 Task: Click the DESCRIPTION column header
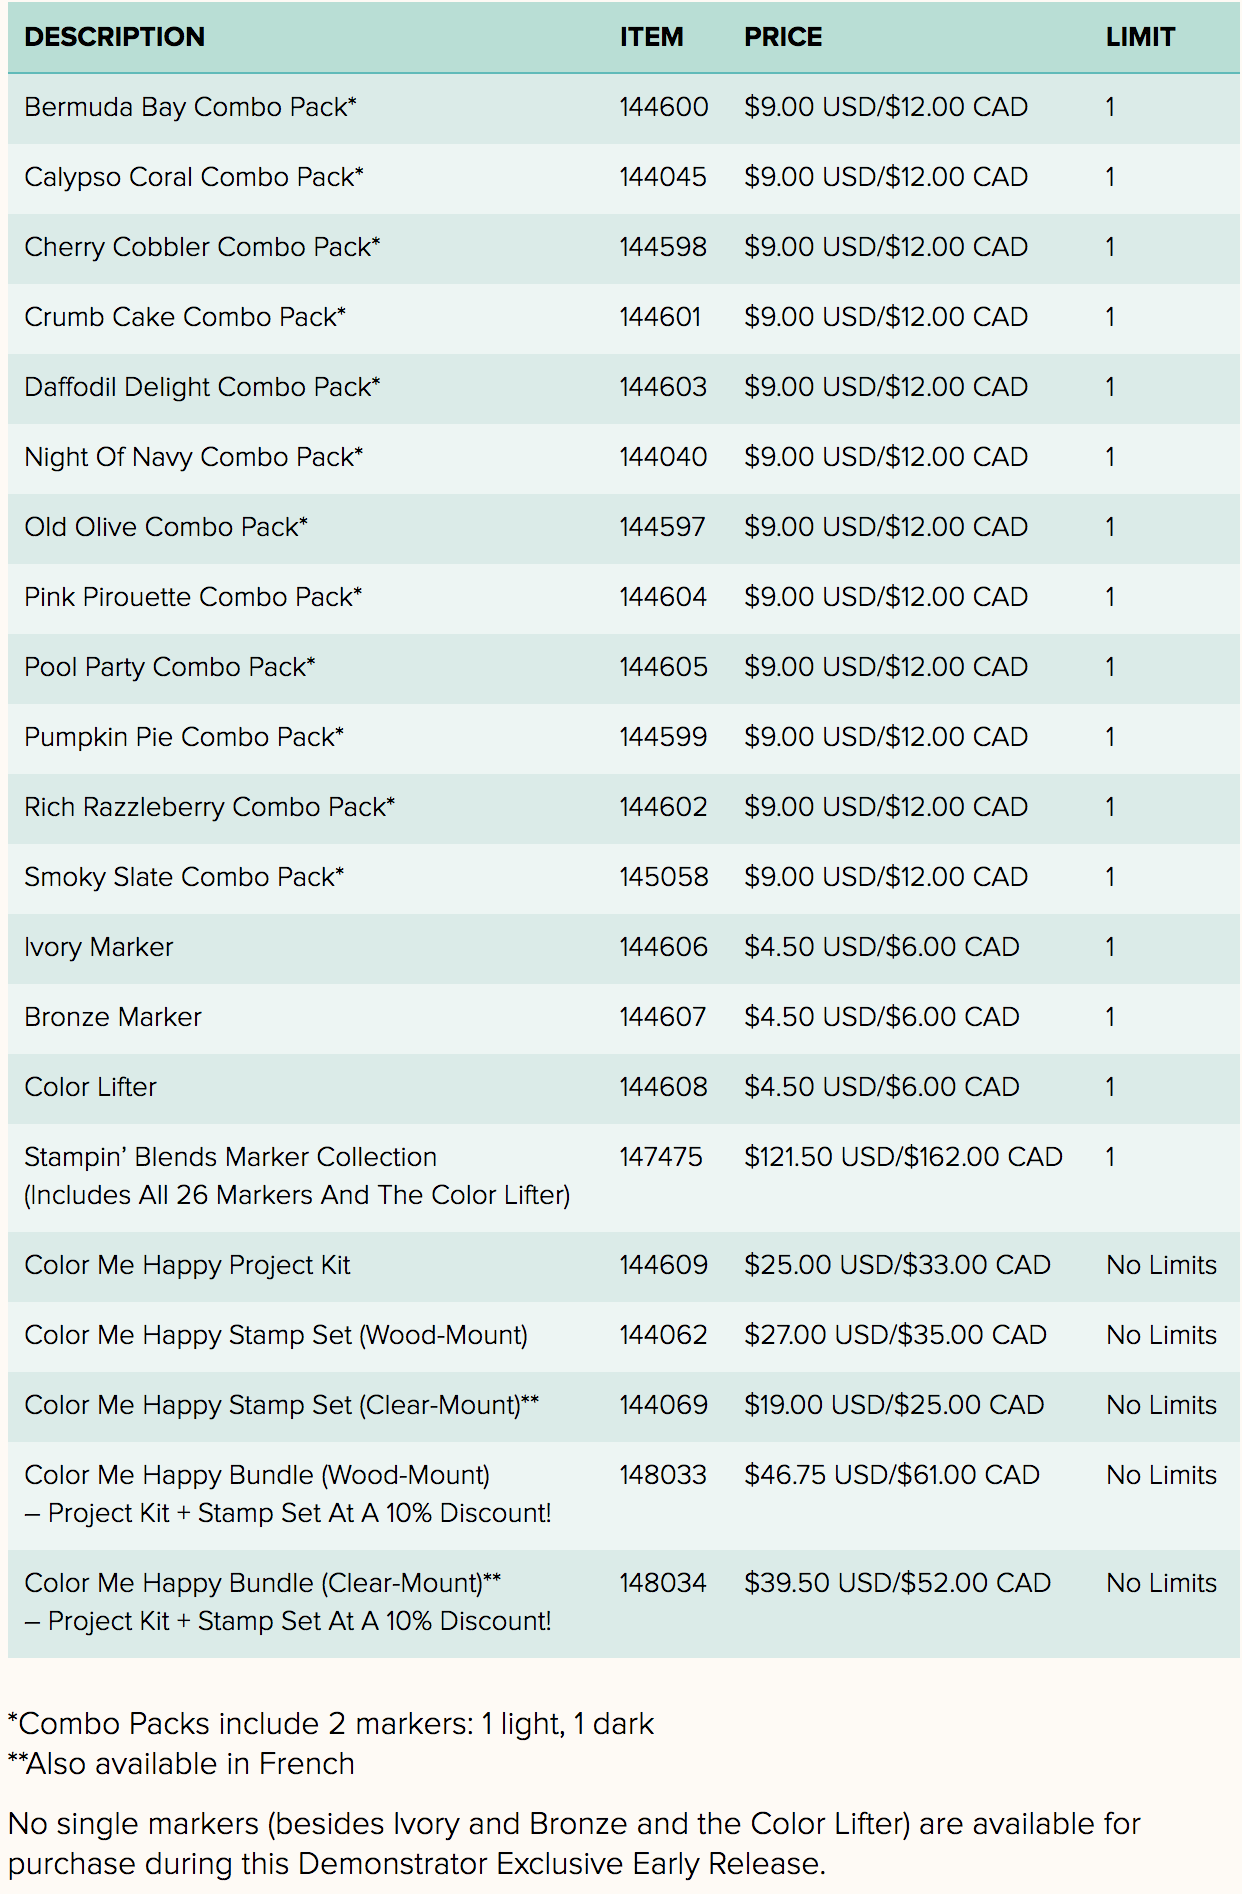[114, 37]
